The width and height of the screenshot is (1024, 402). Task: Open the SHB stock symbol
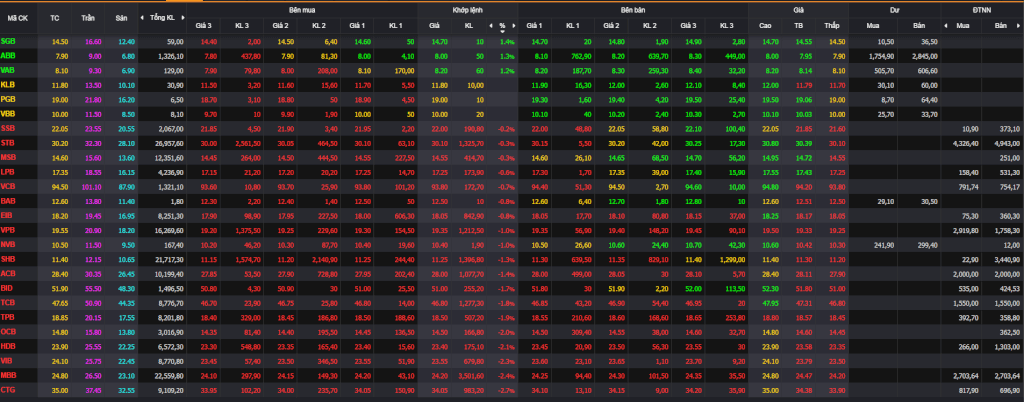(8, 260)
